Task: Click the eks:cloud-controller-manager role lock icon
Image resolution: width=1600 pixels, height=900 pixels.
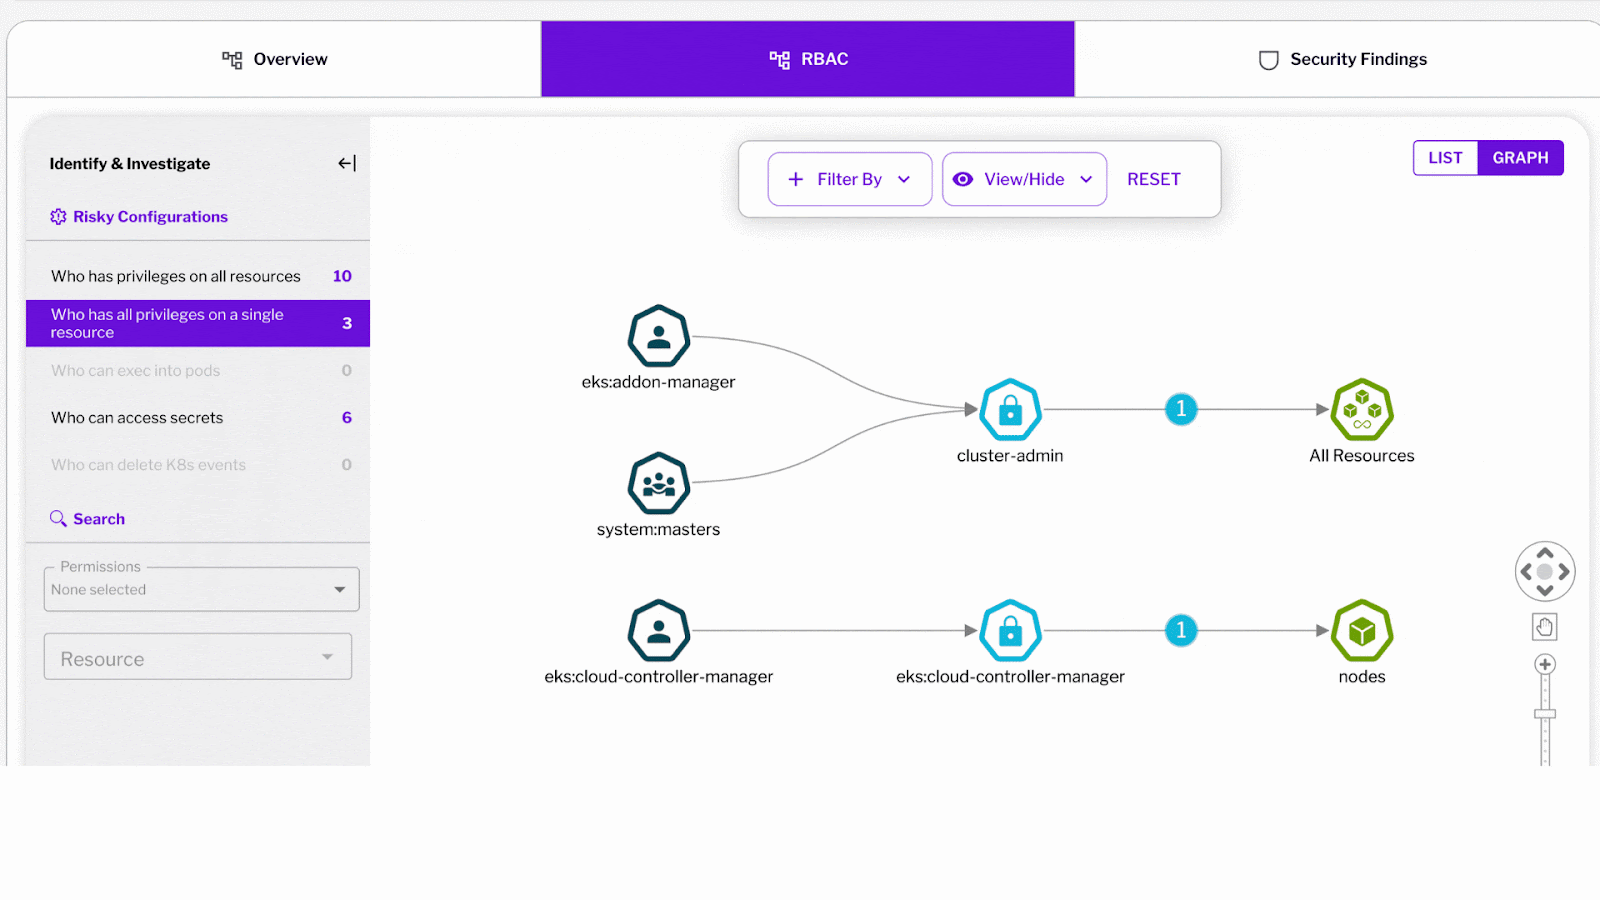Action: 1010,631
